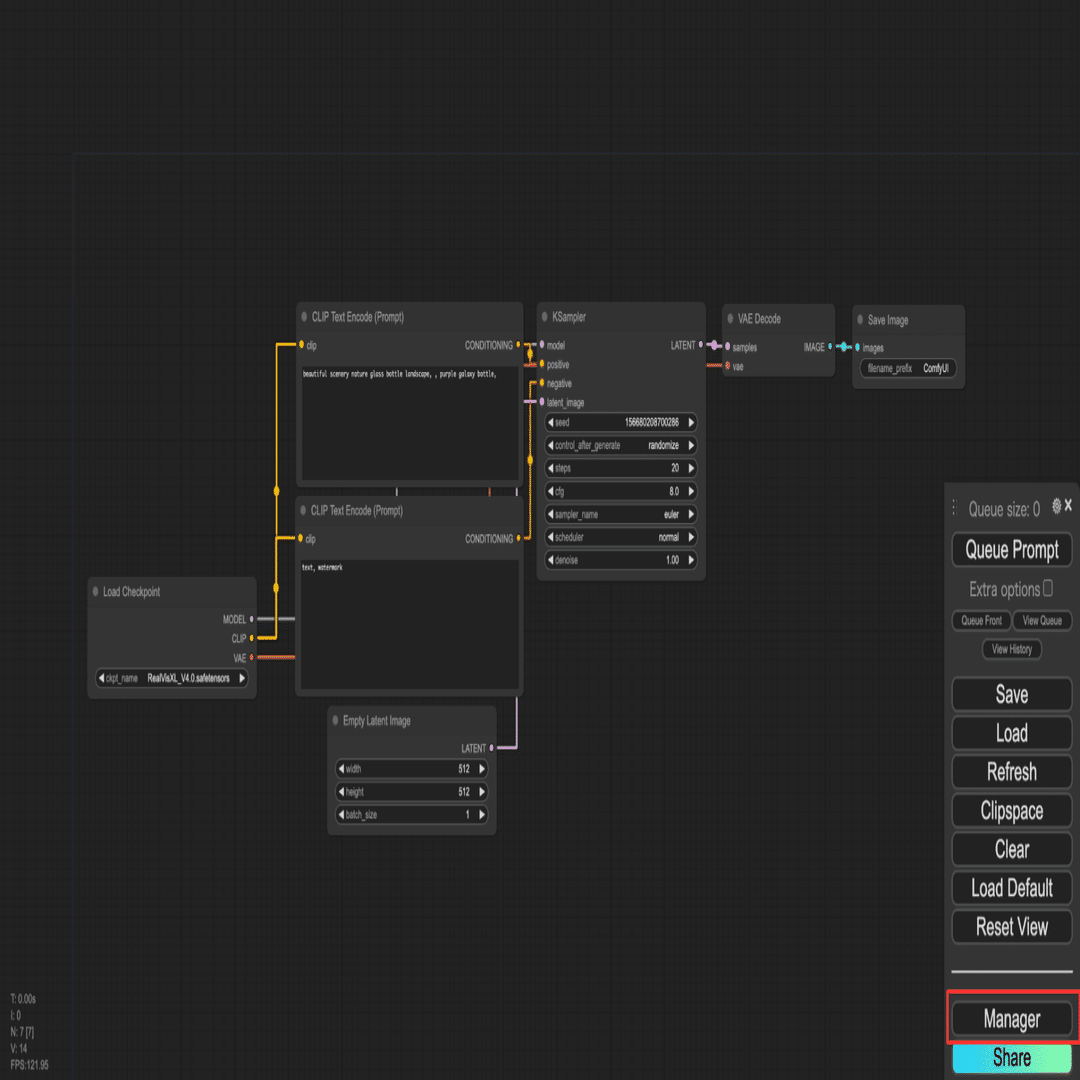The width and height of the screenshot is (1080, 1080).
Task: Increase the seed value with right arrow
Action: (x=691, y=422)
